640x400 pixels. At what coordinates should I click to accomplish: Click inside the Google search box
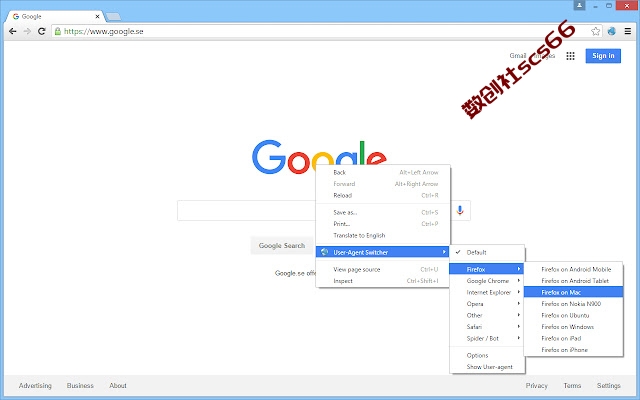pyautogui.click(x=247, y=211)
